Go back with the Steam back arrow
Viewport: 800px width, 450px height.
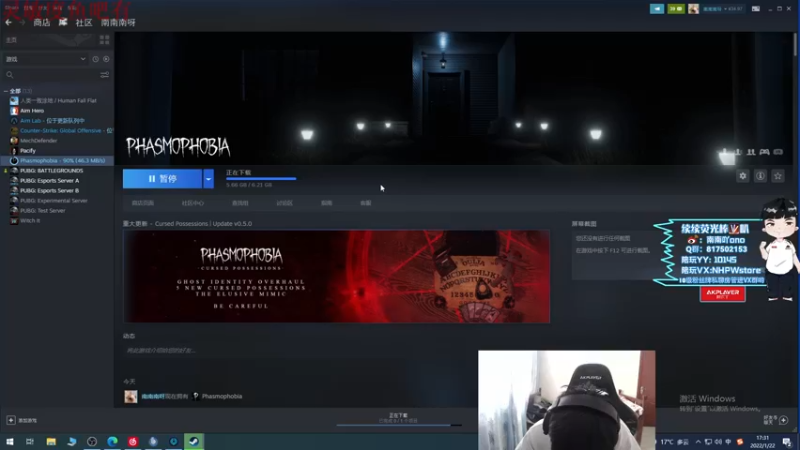point(8,22)
